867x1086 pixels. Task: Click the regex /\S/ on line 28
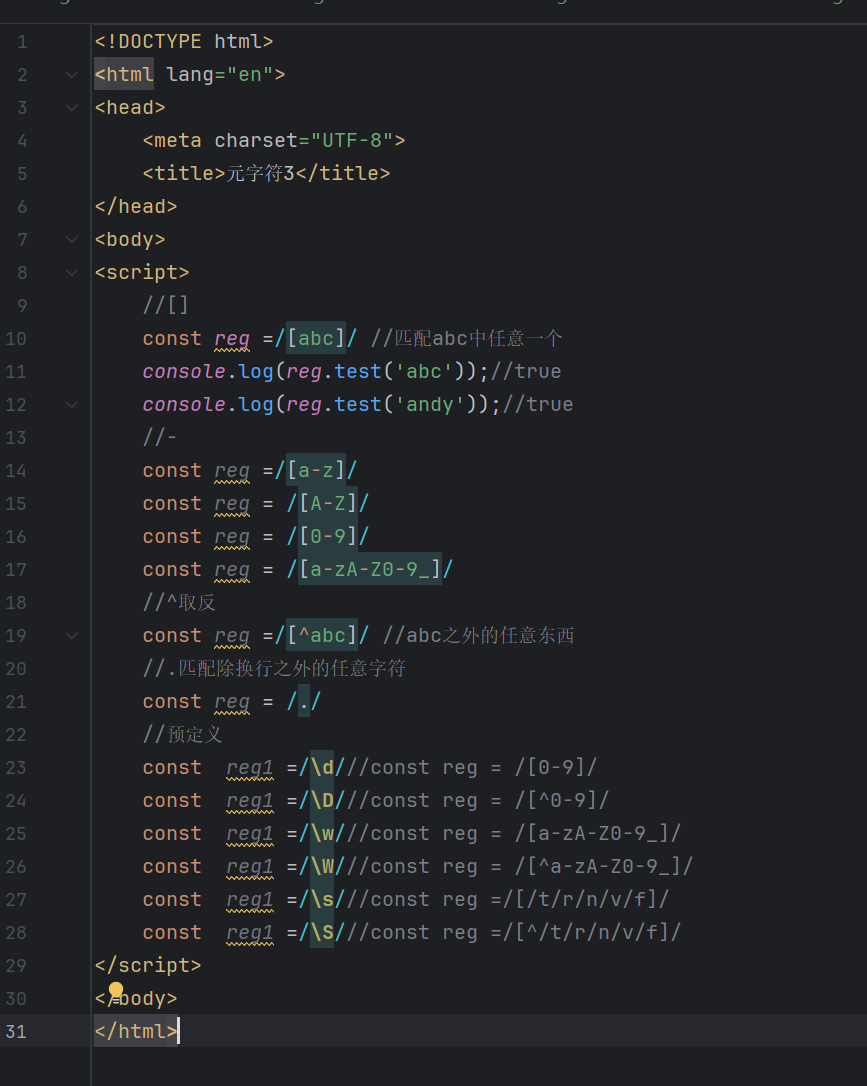point(322,932)
